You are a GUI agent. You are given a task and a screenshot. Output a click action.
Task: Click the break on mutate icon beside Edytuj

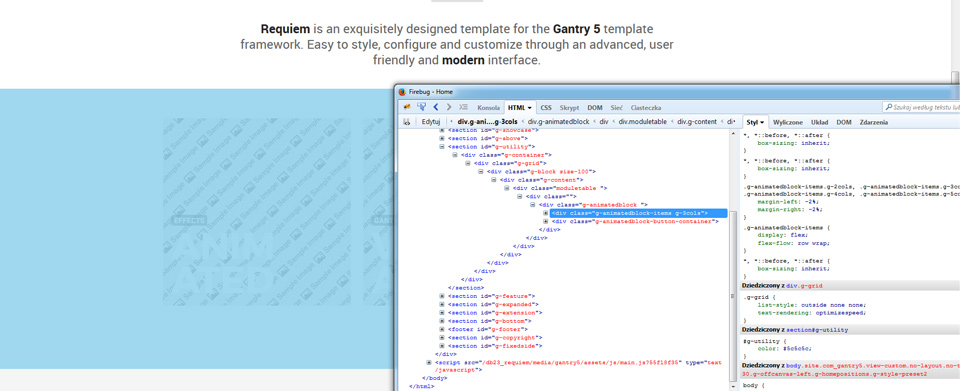407,122
